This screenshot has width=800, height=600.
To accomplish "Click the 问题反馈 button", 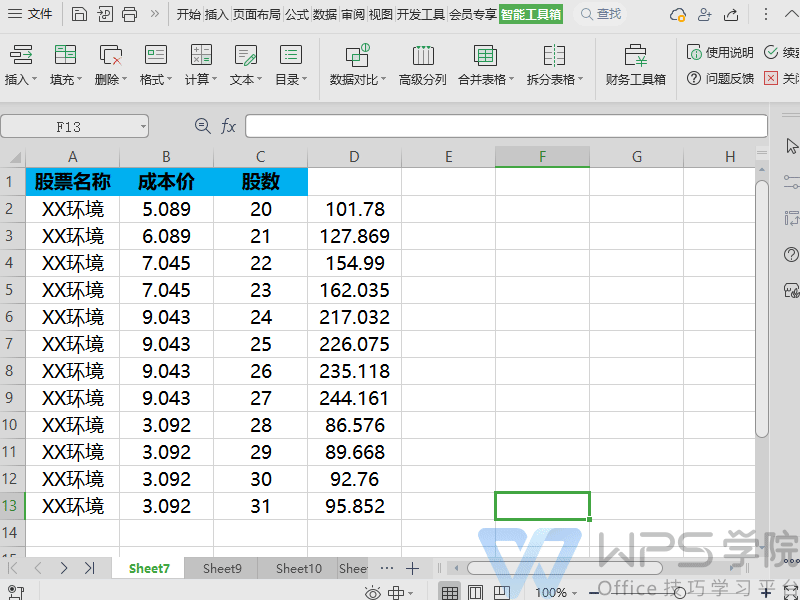I will point(720,78).
